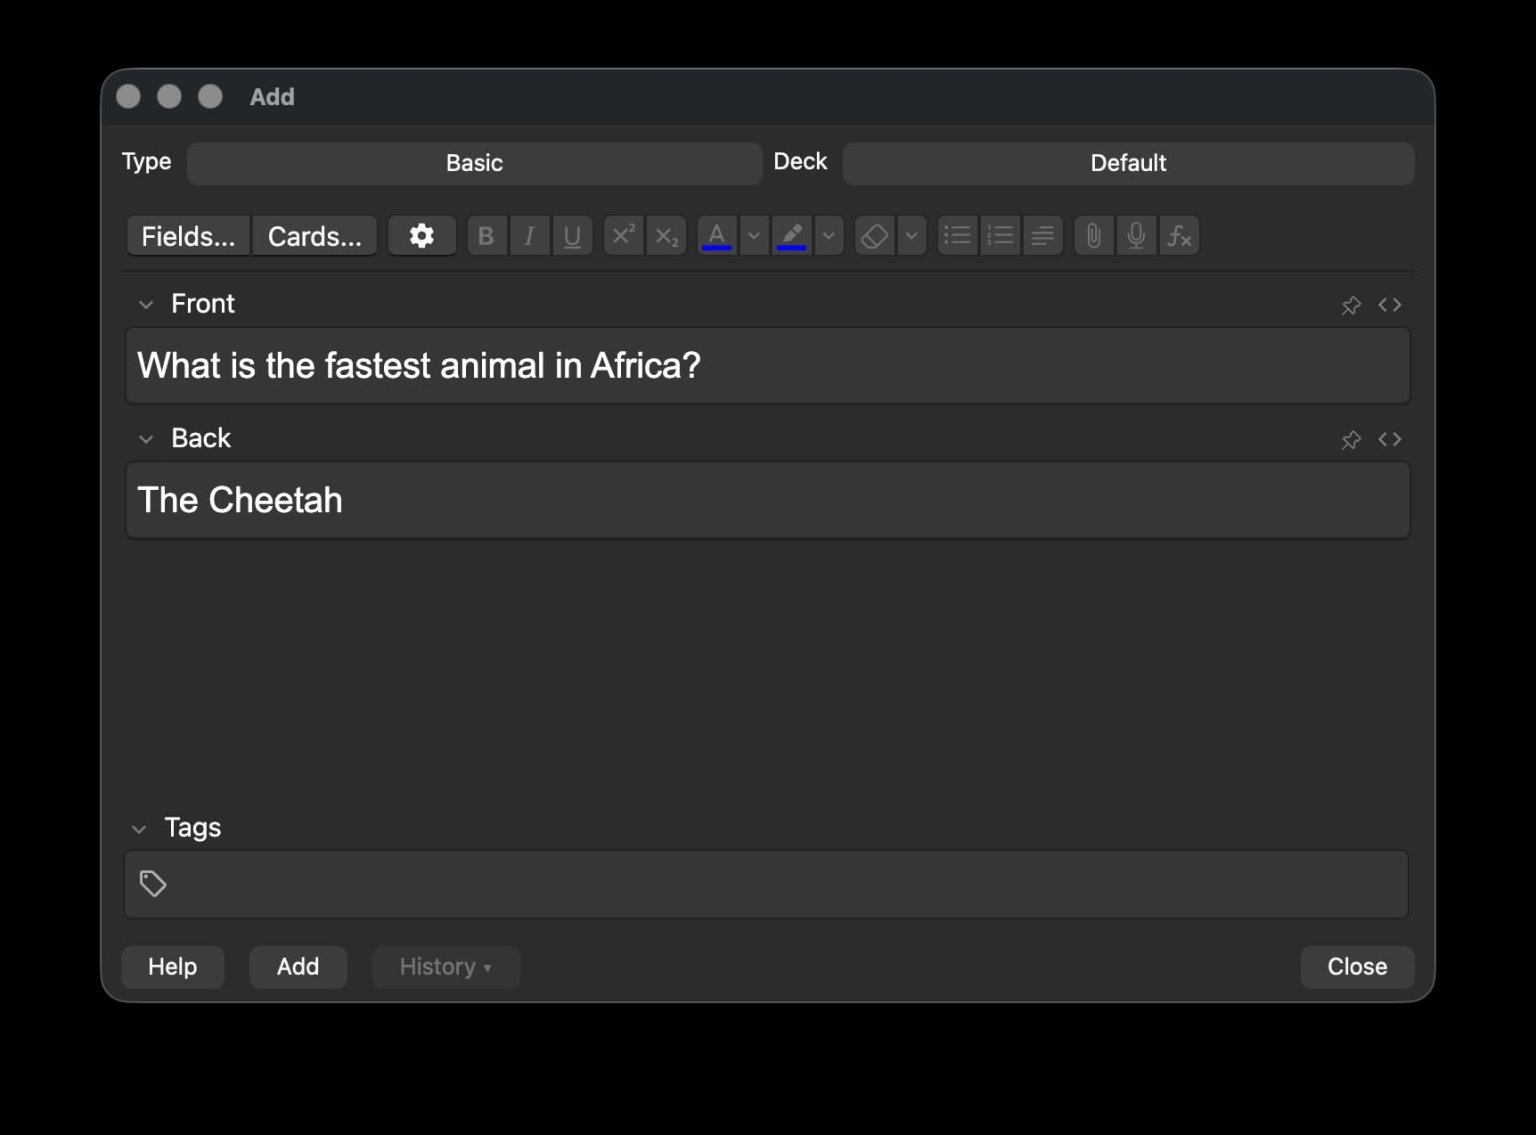Apply highlight color with the marker icon
1536x1135 pixels.
click(x=791, y=236)
